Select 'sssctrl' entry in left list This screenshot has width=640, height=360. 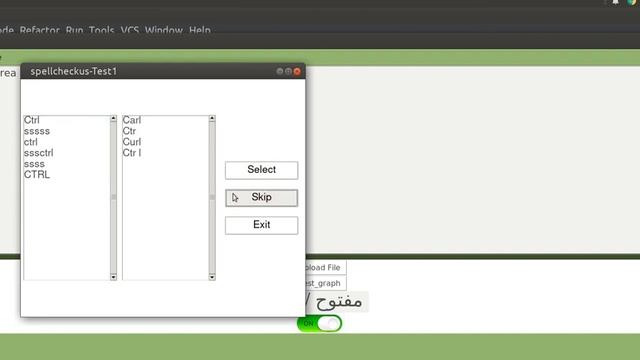(39, 153)
